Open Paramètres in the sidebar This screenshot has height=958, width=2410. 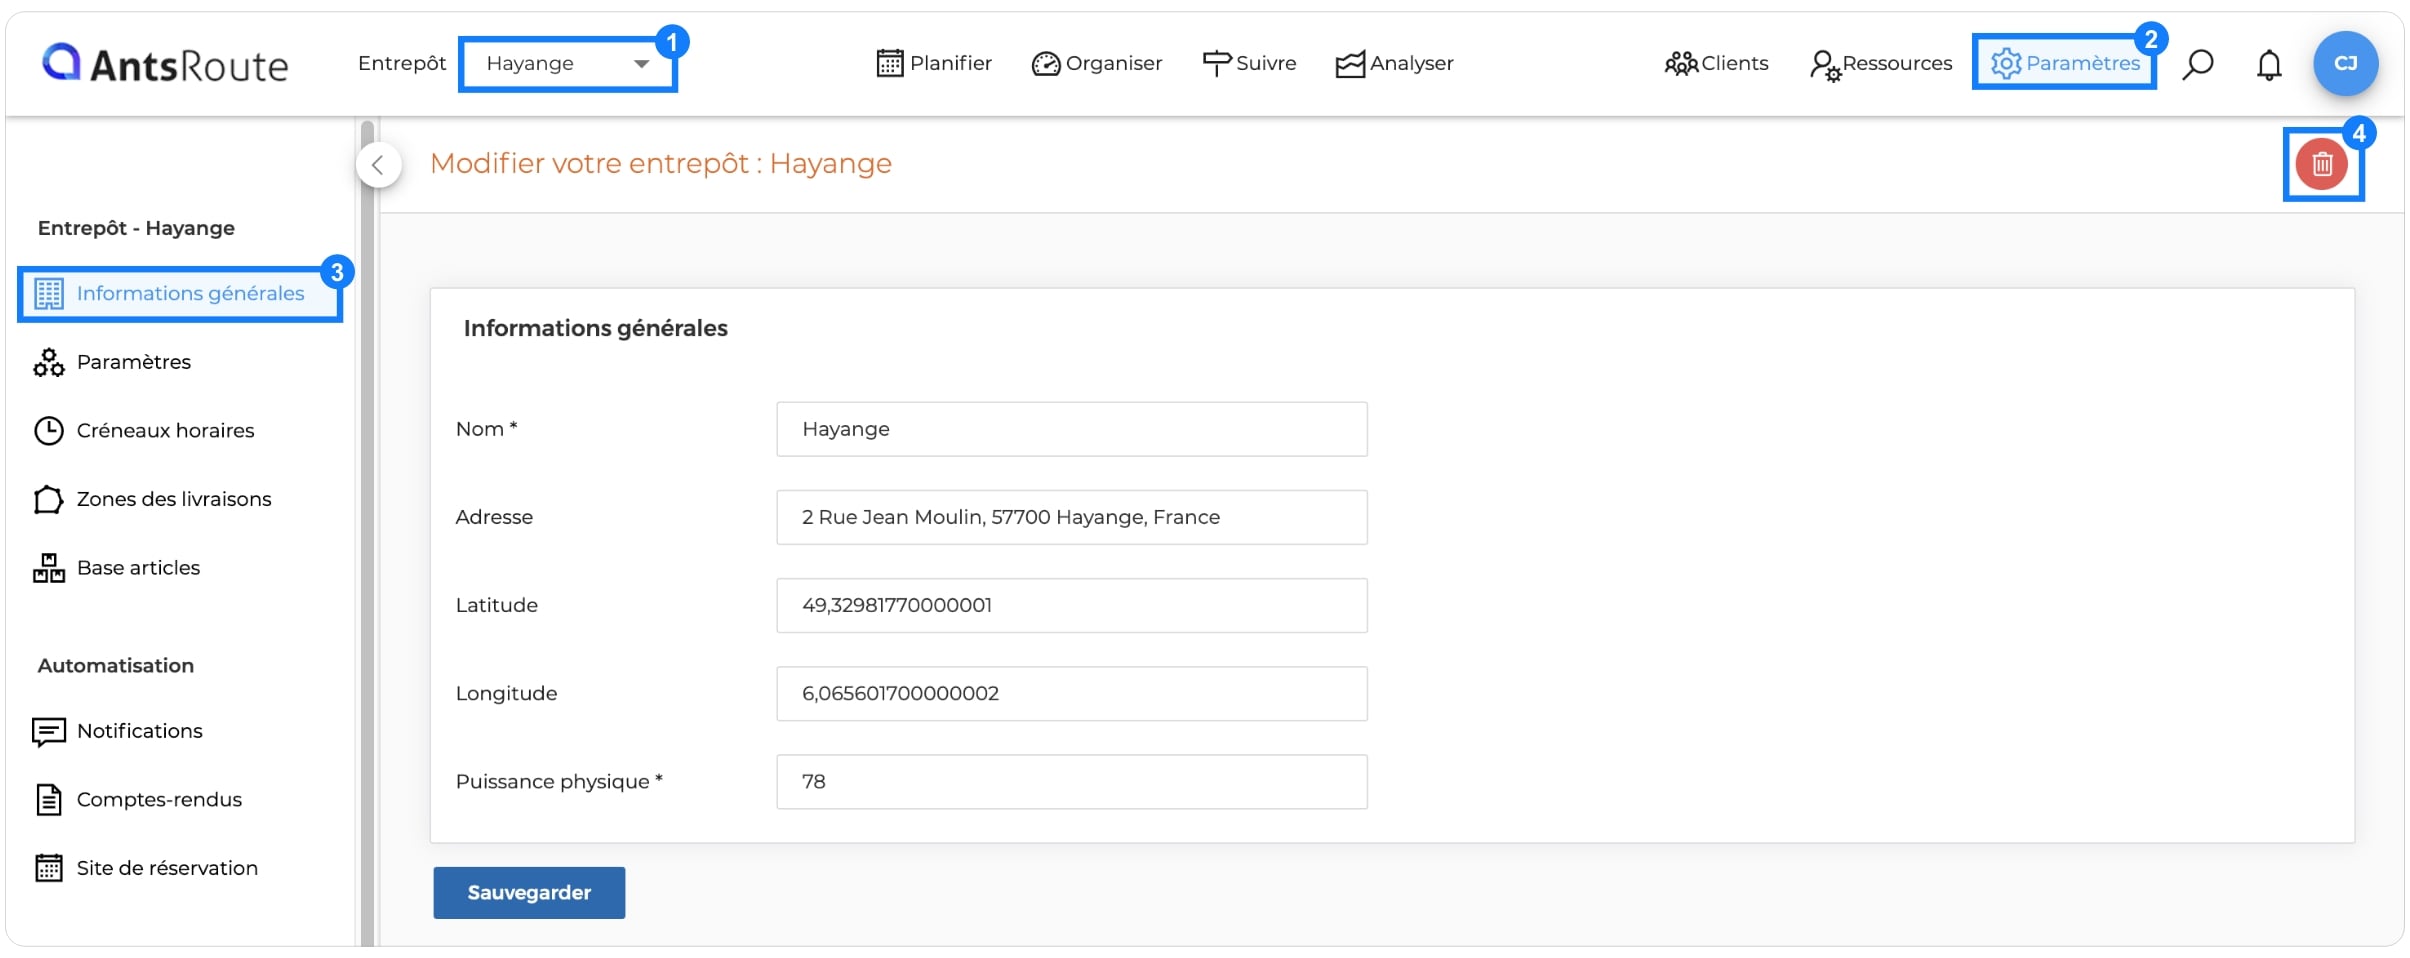pyautogui.click(x=133, y=362)
